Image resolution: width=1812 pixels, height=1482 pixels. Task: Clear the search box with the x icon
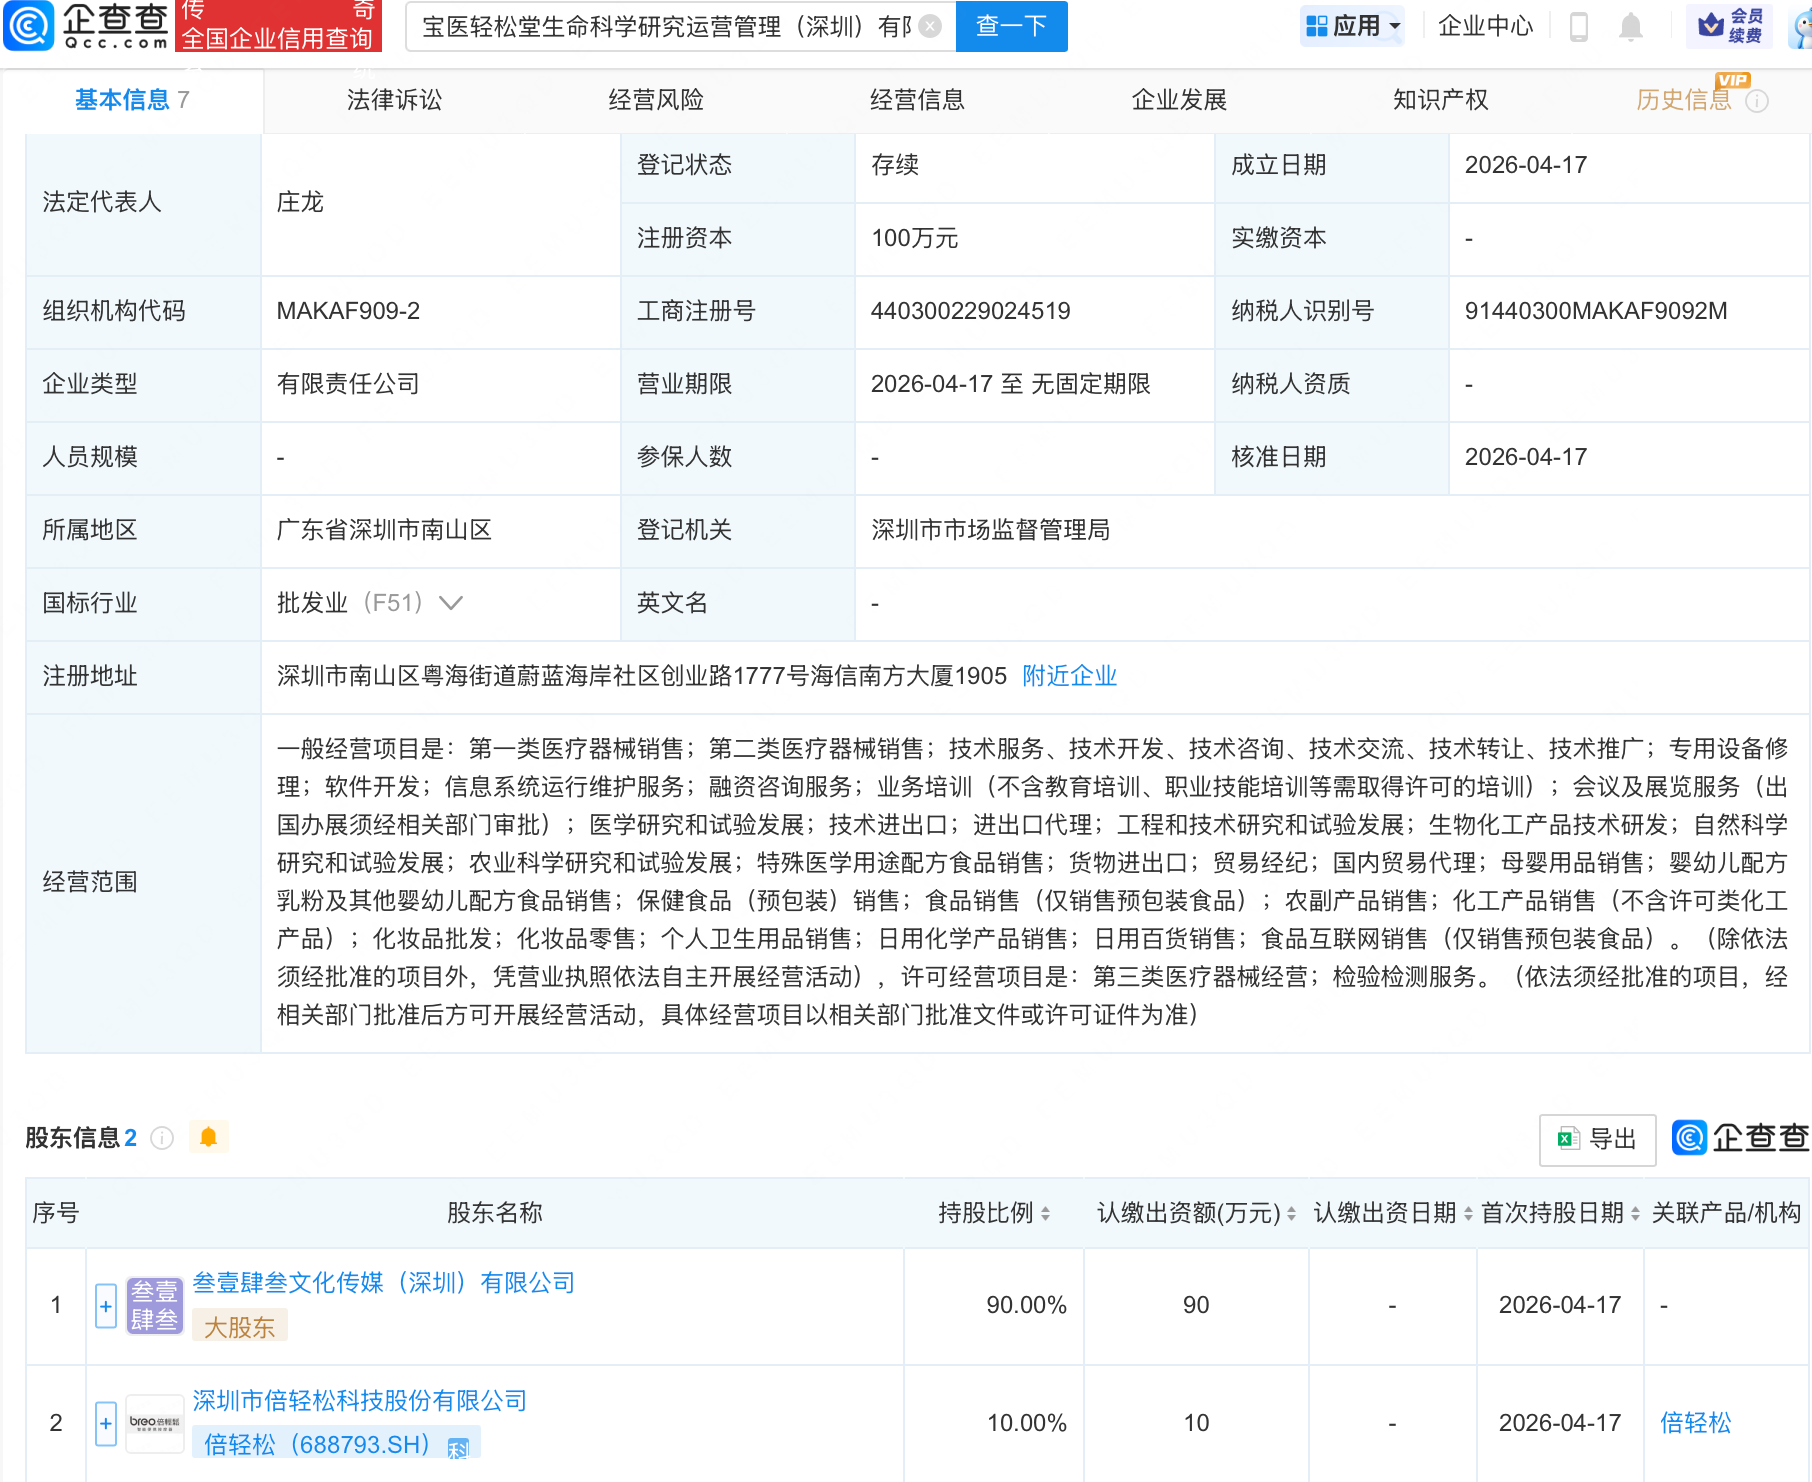tap(928, 27)
